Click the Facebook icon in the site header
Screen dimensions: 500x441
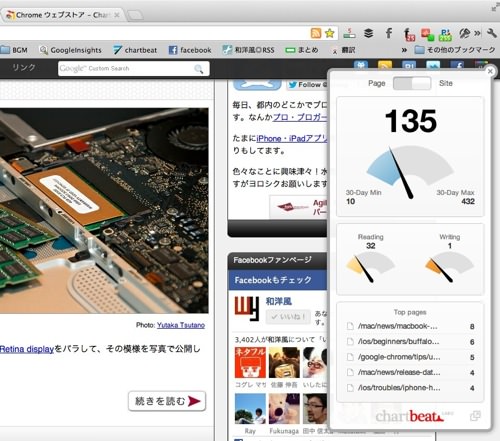457,66
